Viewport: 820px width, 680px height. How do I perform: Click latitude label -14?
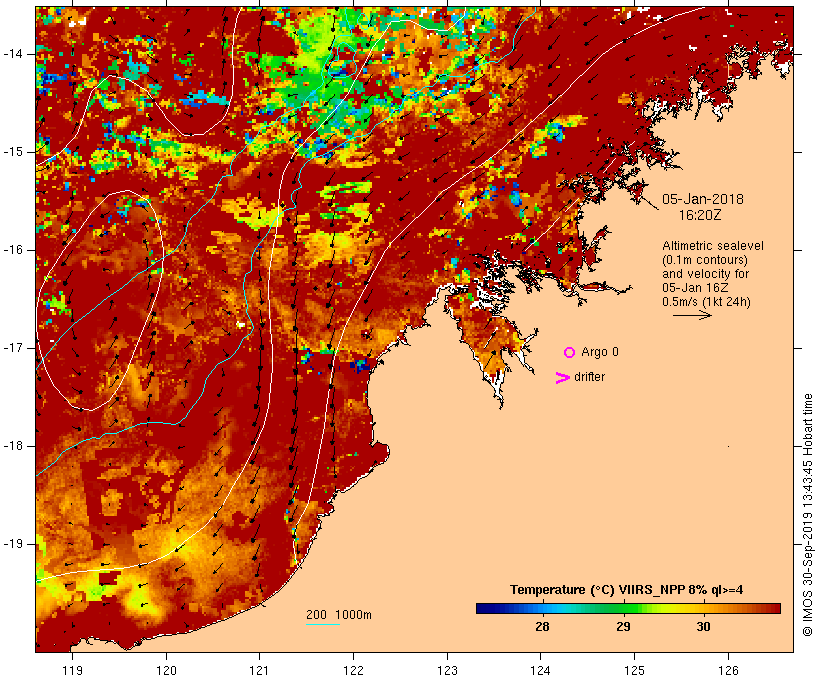13,54
